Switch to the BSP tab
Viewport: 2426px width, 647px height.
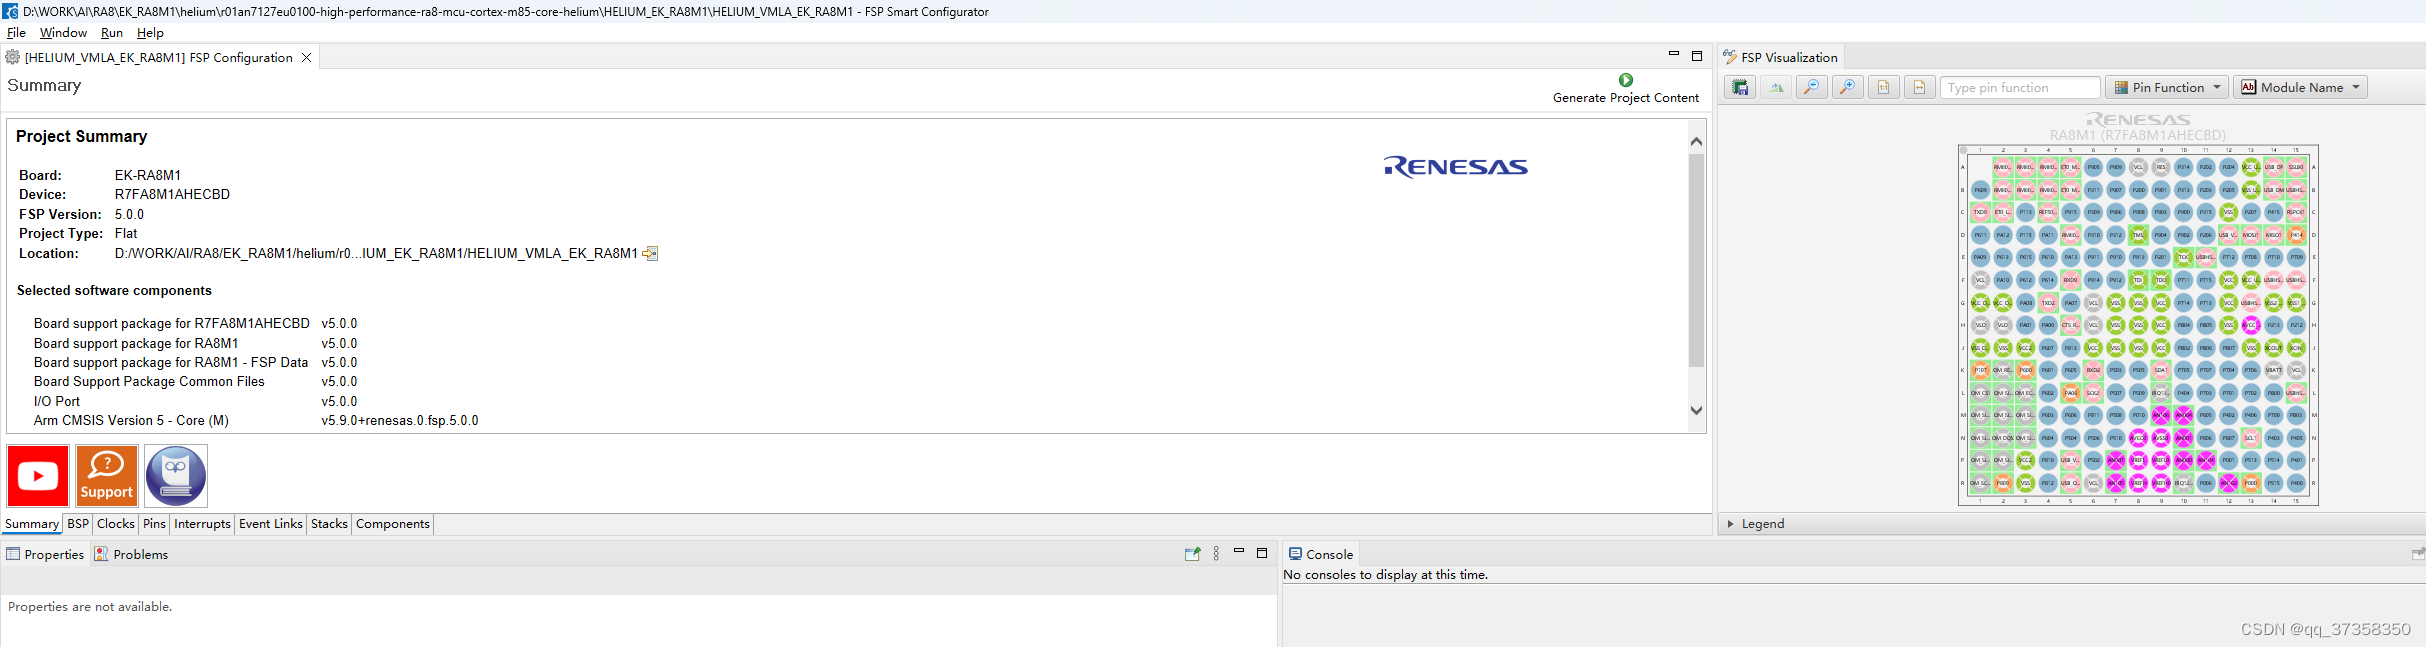(78, 524)
